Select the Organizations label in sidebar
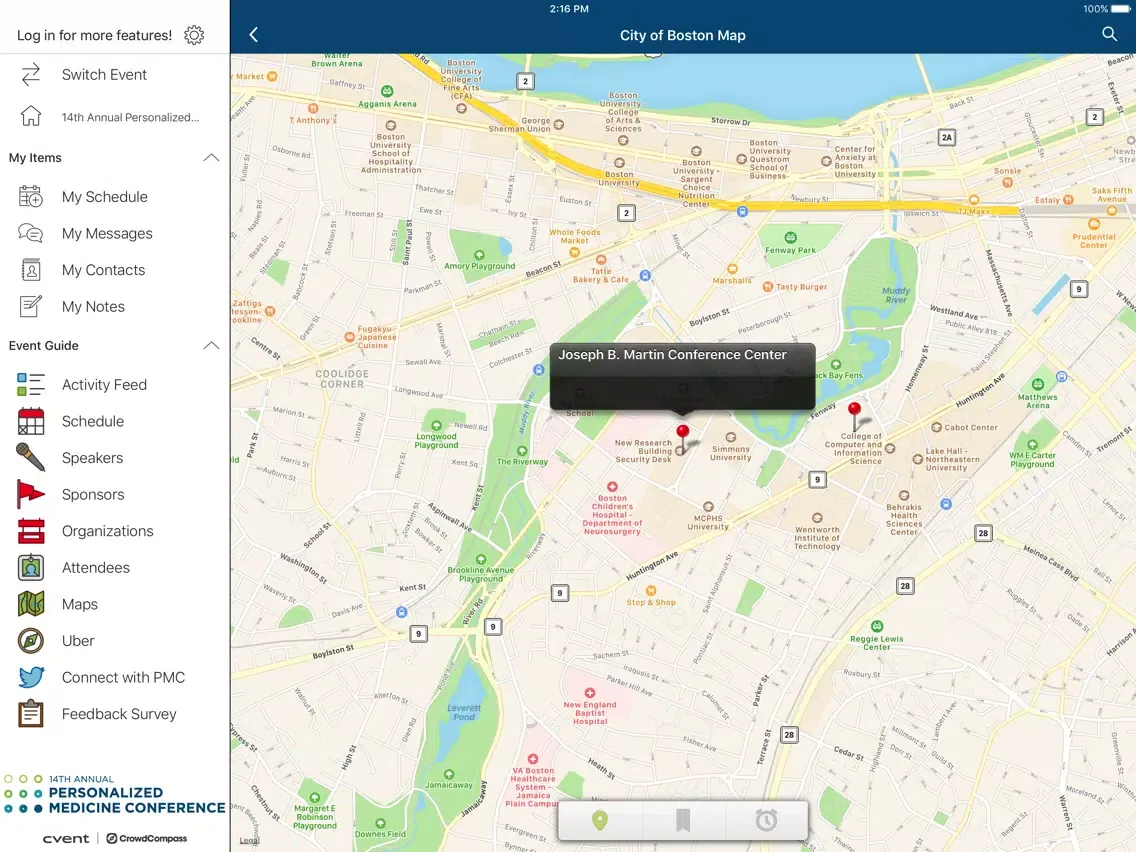 [107, 531]
